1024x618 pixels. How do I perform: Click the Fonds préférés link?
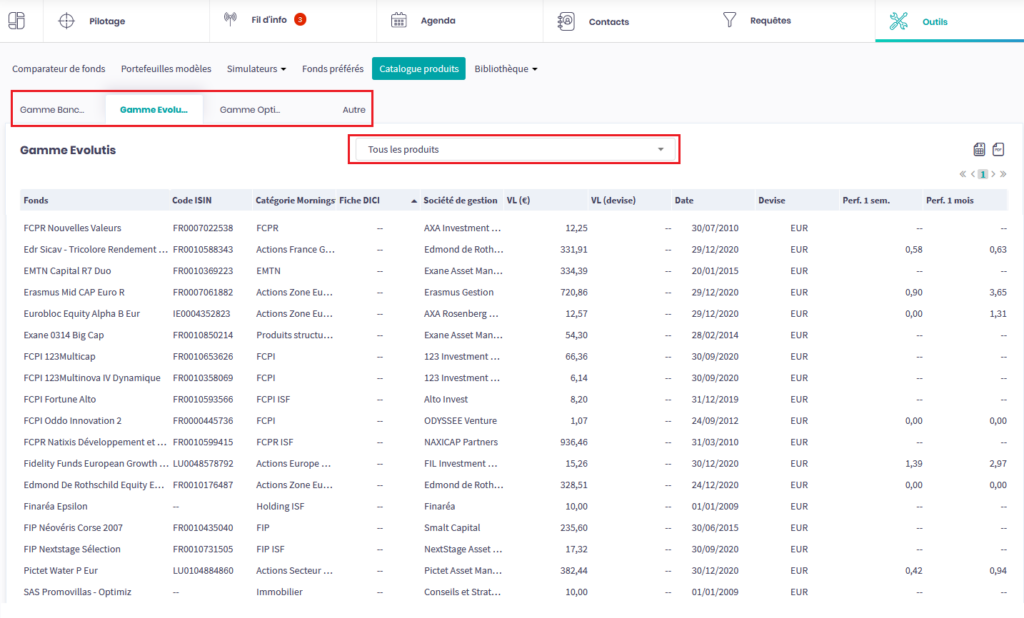coord(332,69)
